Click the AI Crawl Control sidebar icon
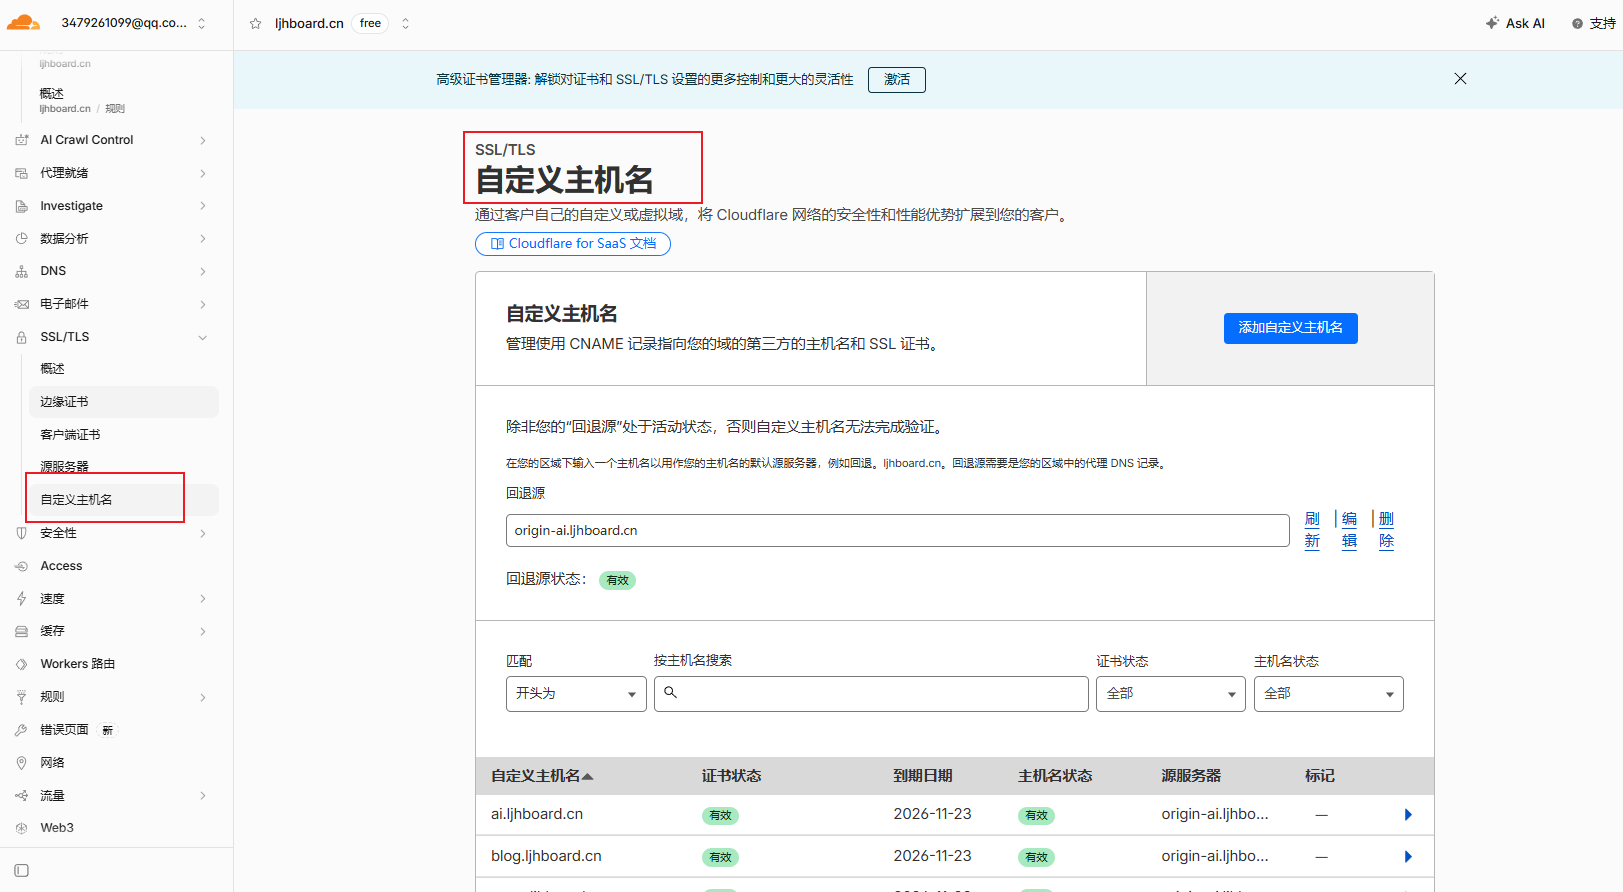1623x892 pixels. (x=22, y=140)
